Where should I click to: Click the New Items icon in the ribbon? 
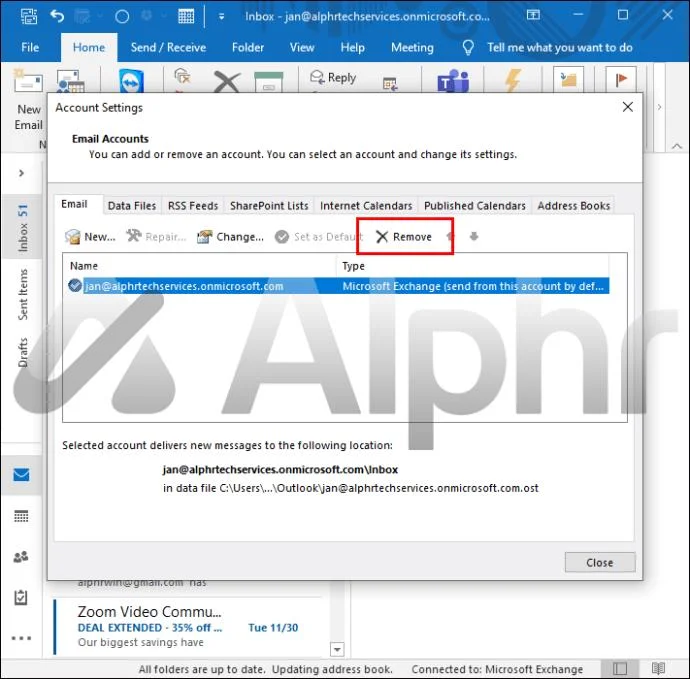tap(70, 81)
